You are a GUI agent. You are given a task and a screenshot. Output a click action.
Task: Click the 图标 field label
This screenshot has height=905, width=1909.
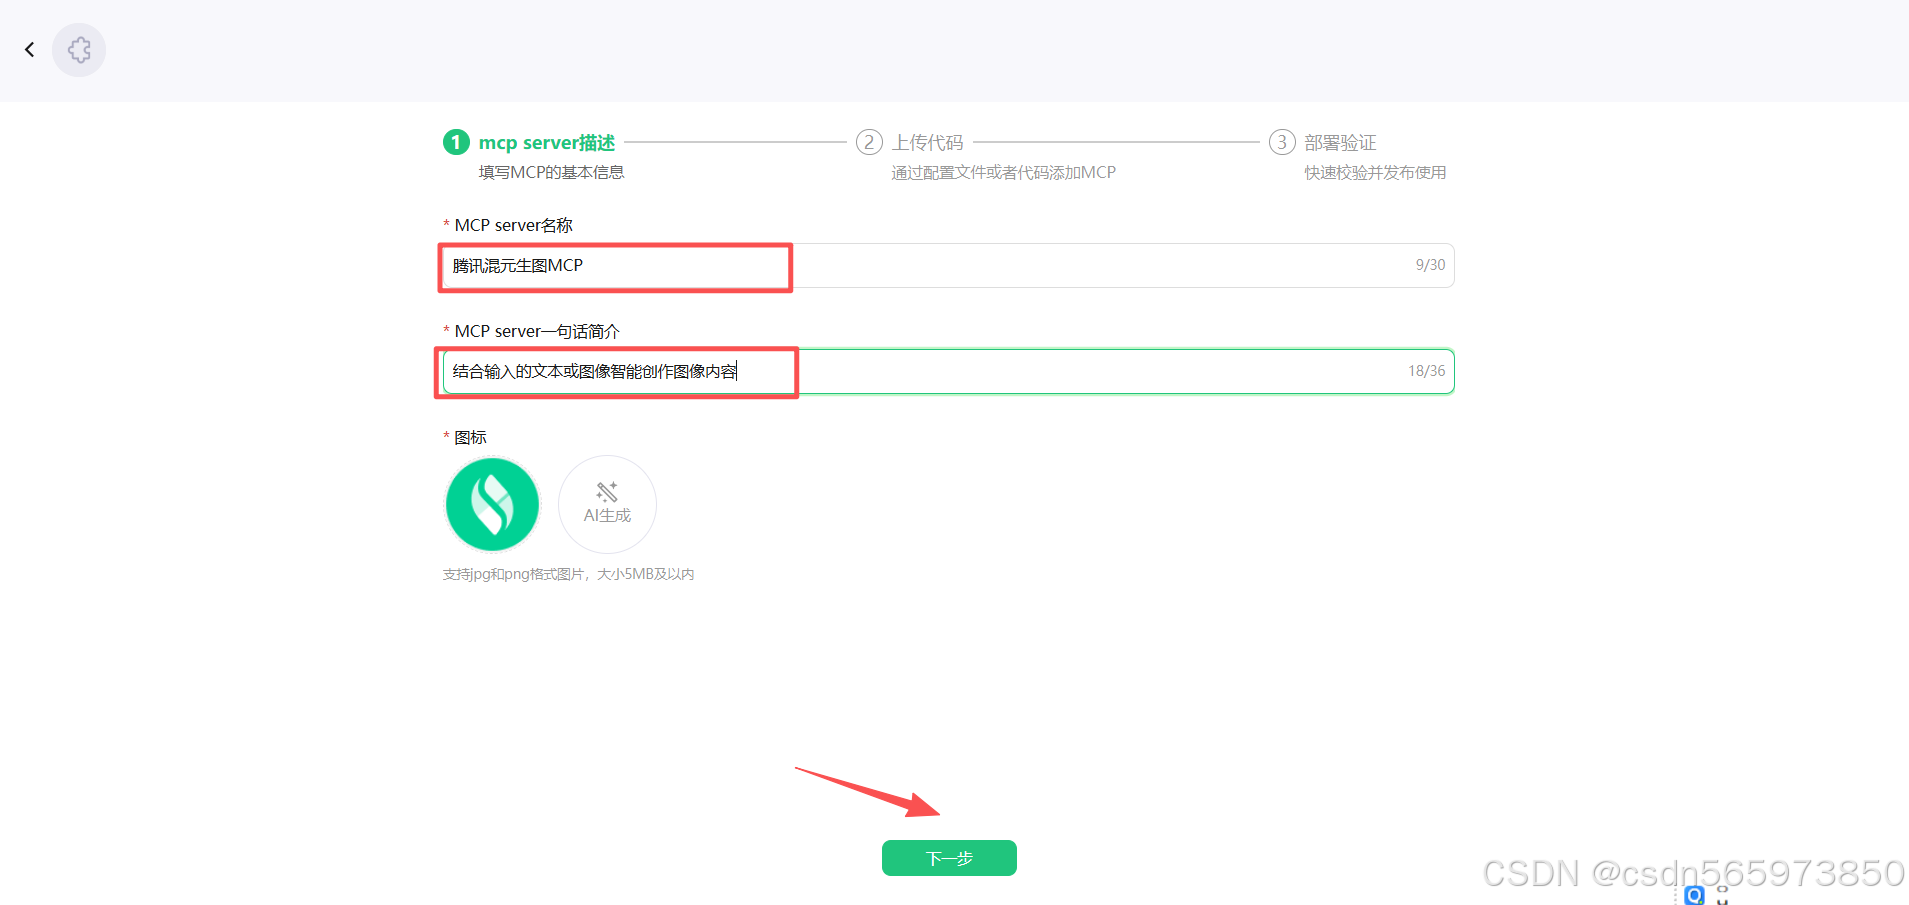point(470,437)
